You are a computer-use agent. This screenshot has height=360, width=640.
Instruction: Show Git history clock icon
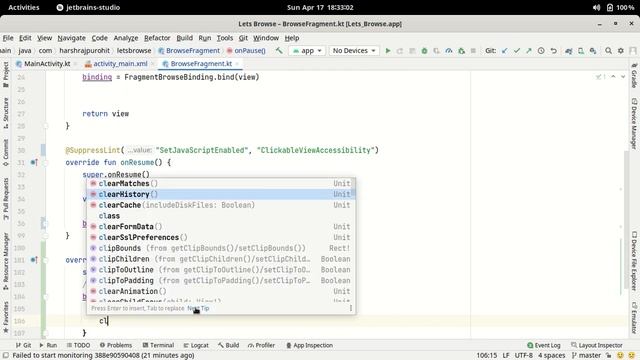pos(541,51)
